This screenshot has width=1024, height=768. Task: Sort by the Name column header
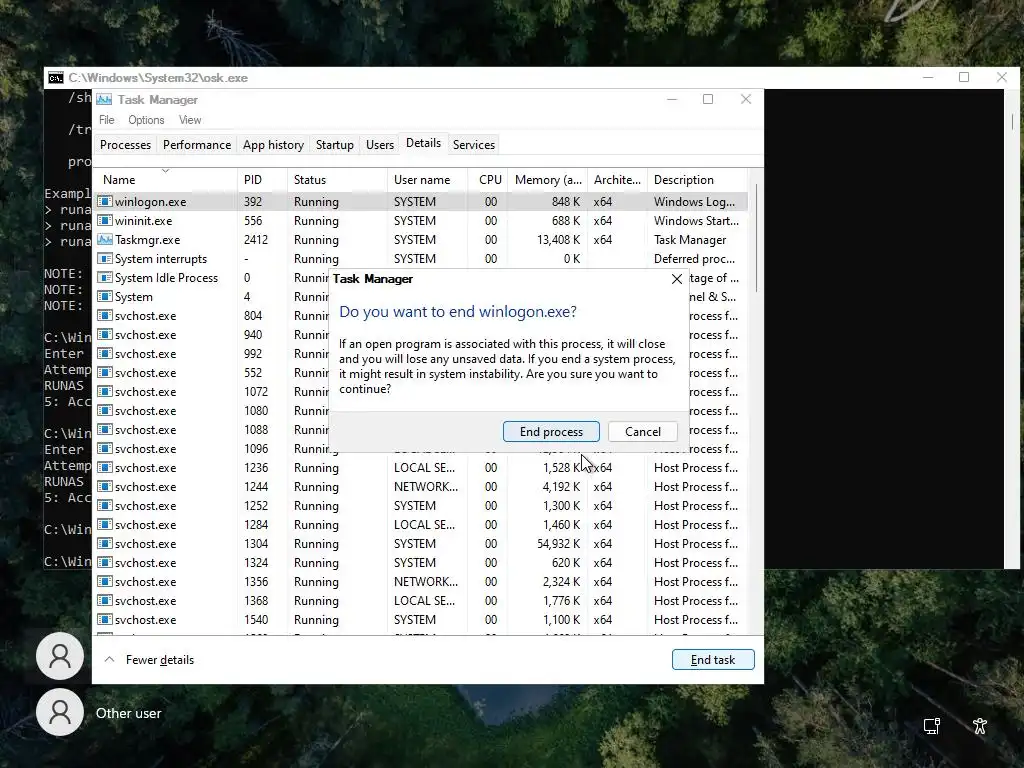(x=165, y=180)
